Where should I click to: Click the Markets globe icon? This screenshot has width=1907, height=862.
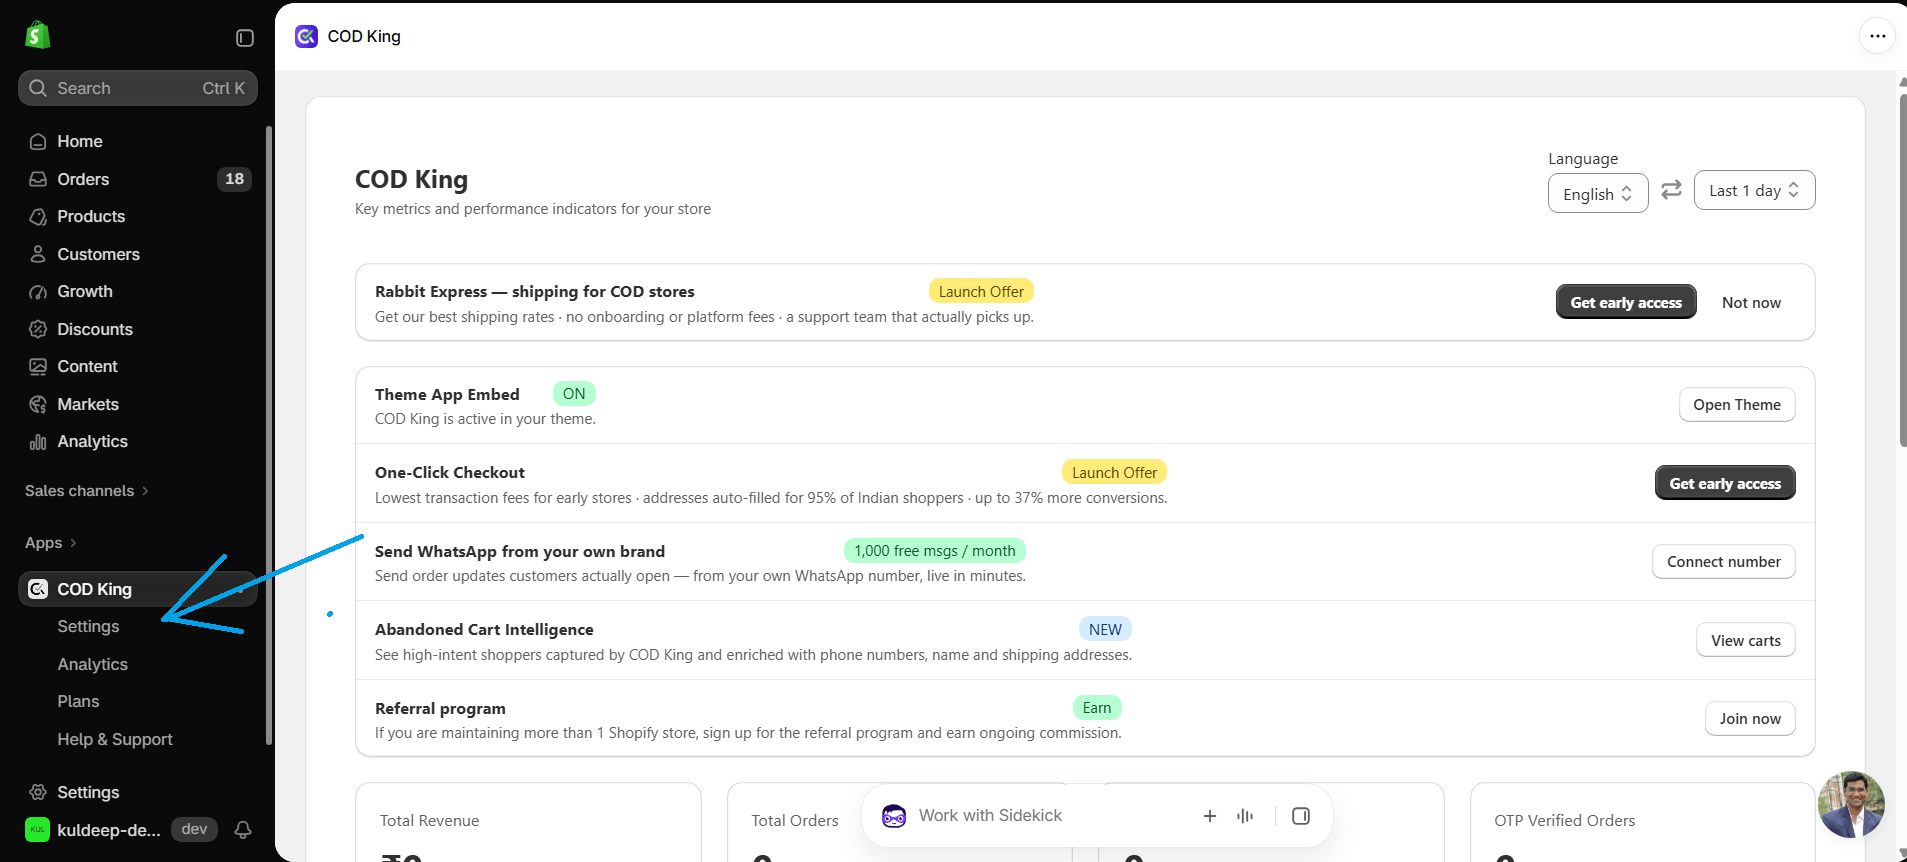38,404
